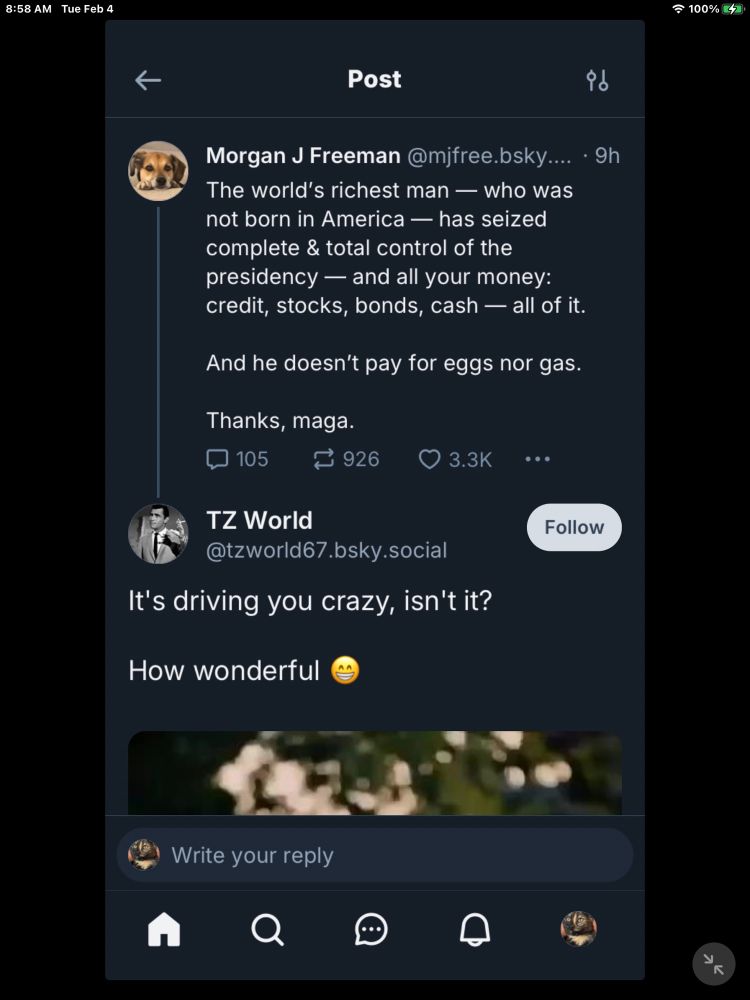Open my profile tab avatar
This screenshot has height=1000, width=750.
pyautogui.click(x=578, y=929)
